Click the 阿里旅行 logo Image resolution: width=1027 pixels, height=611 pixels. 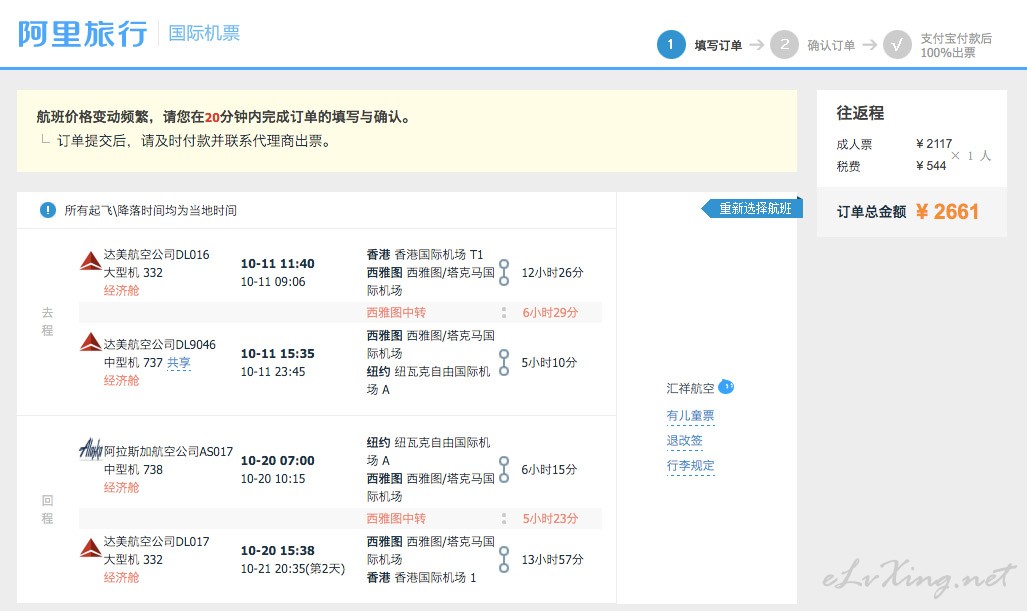(x=83, y=33)
